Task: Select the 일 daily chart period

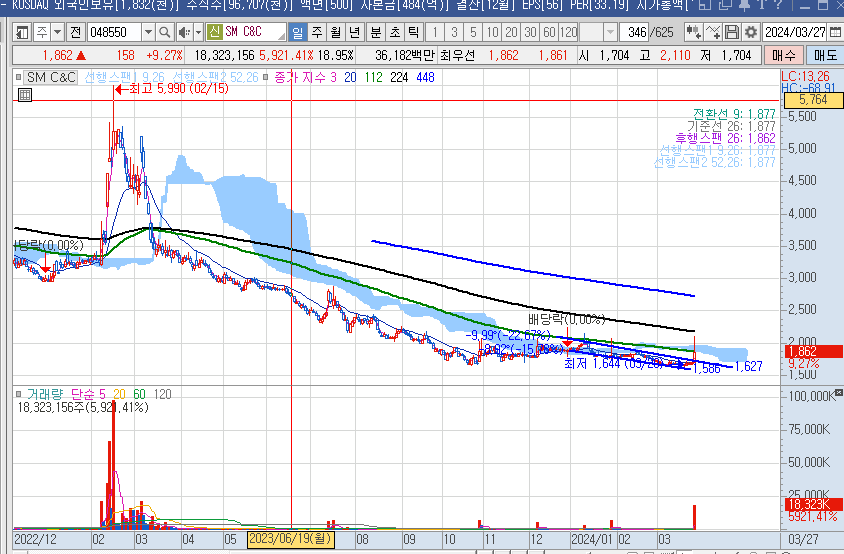Action: 298,32
